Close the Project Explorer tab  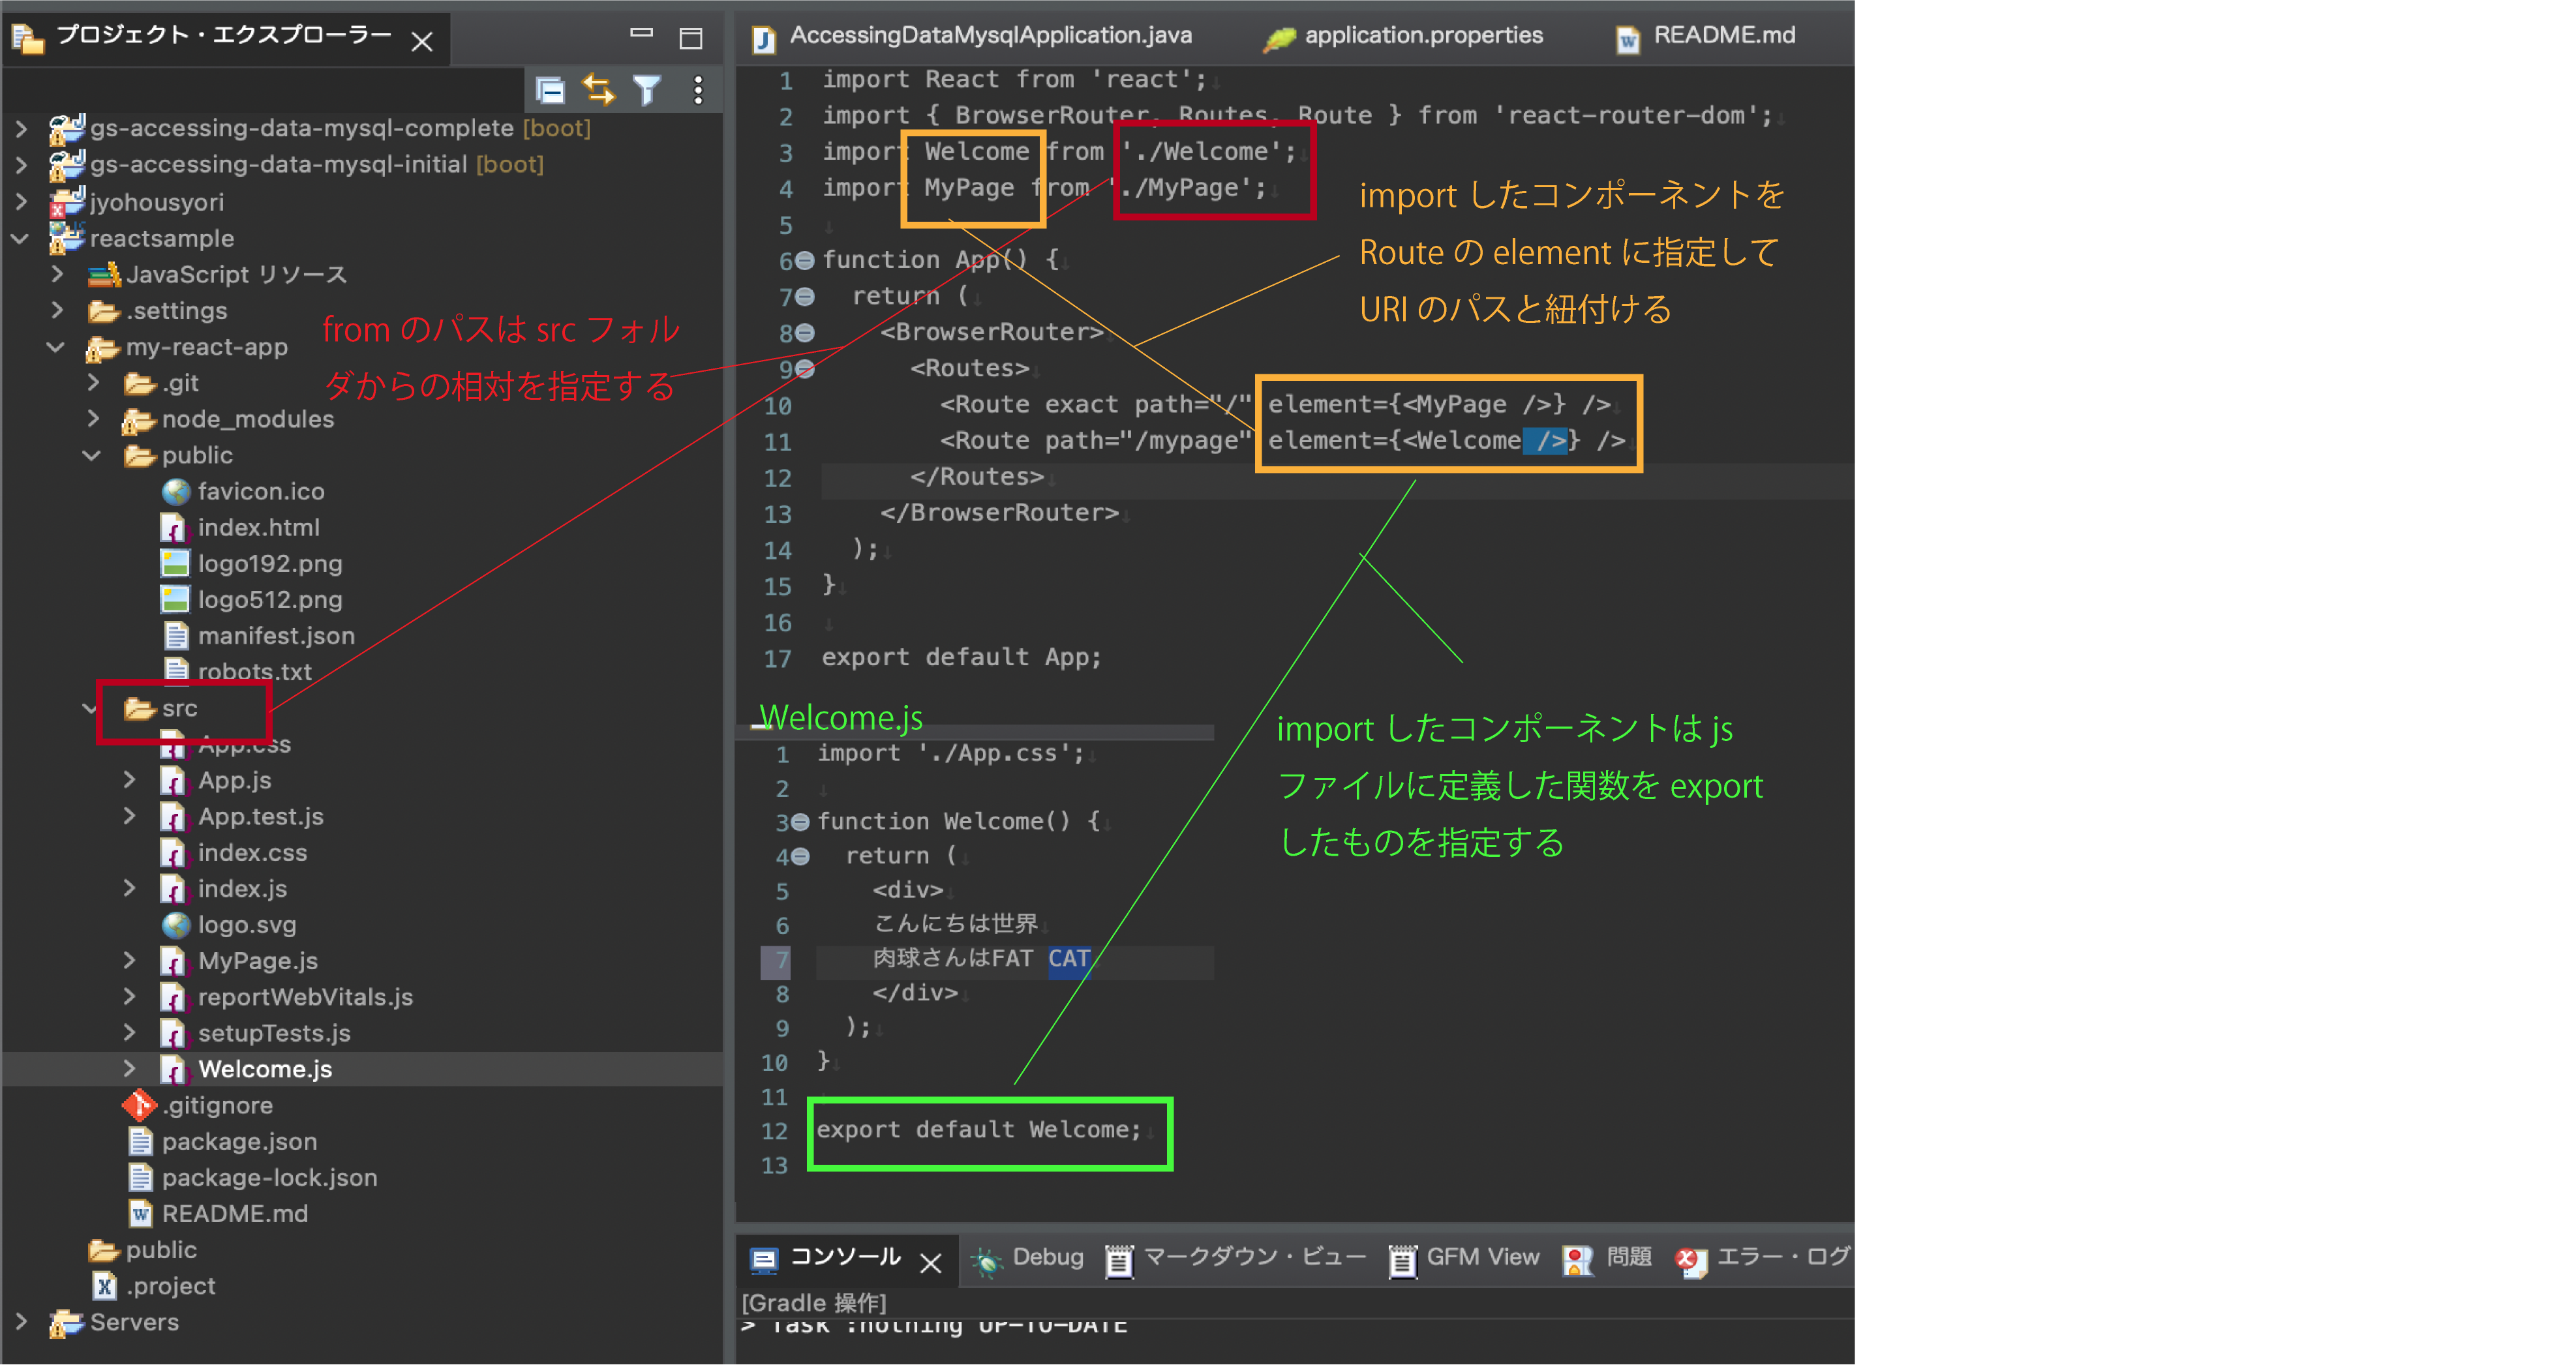click(x=422, y=41)
